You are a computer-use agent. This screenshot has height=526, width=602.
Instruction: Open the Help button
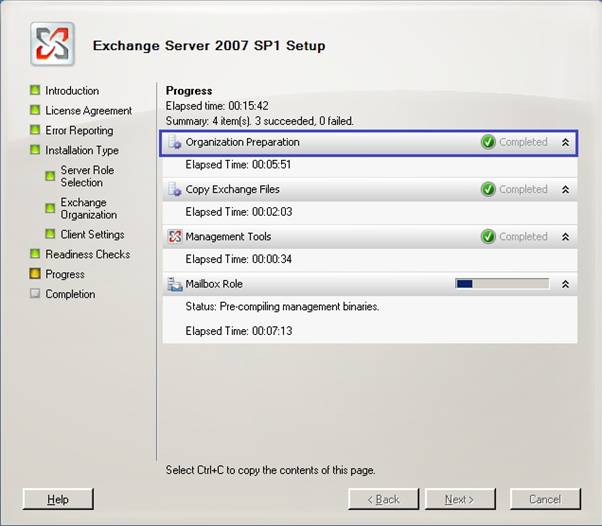click(x=58, y=499)
